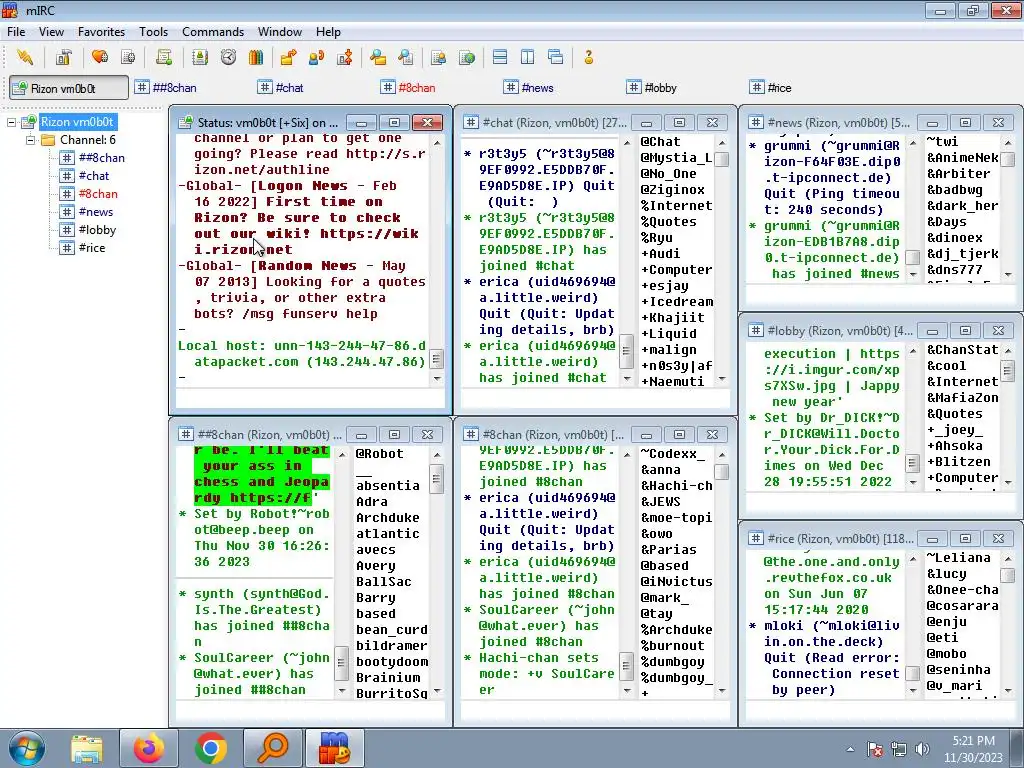Tile windows vertically via toolbar icon

click(528, 57)
